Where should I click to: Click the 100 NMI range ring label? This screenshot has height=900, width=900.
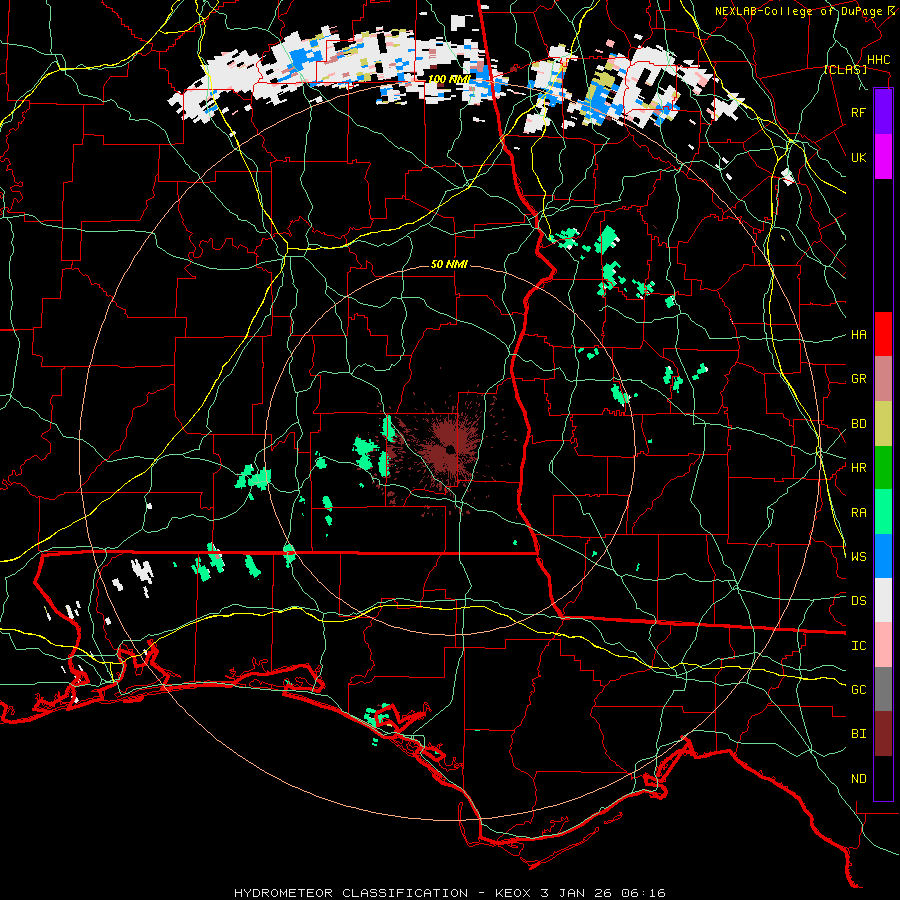click(449, 79)
